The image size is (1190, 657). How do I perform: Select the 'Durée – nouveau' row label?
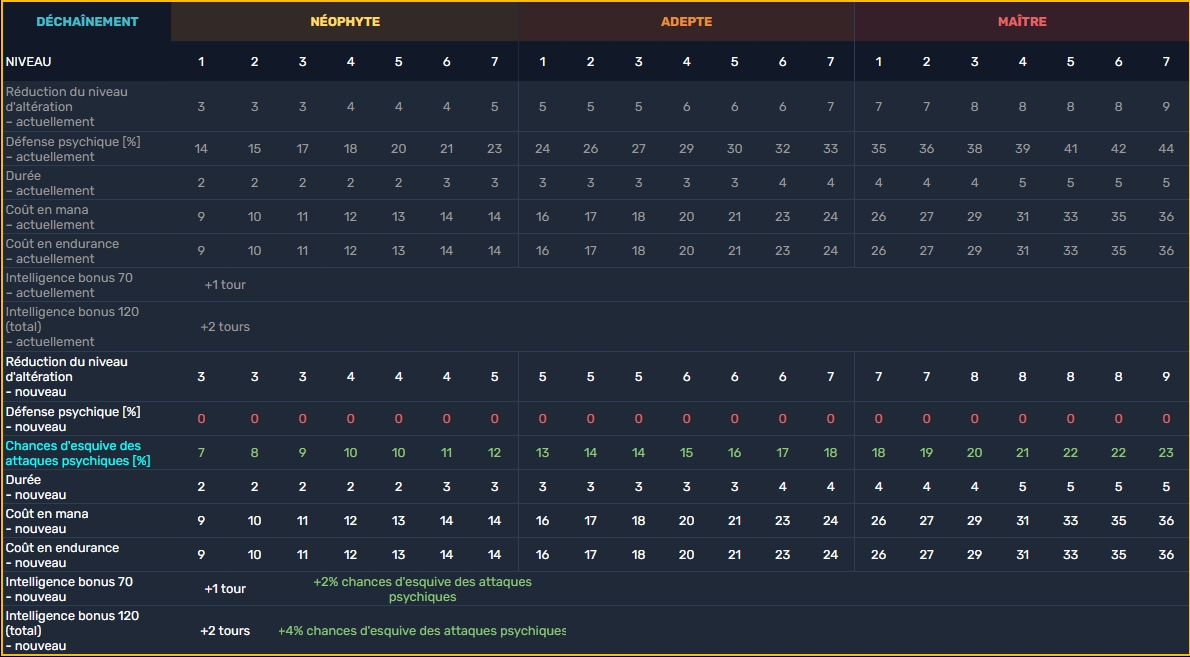[36, 487]
